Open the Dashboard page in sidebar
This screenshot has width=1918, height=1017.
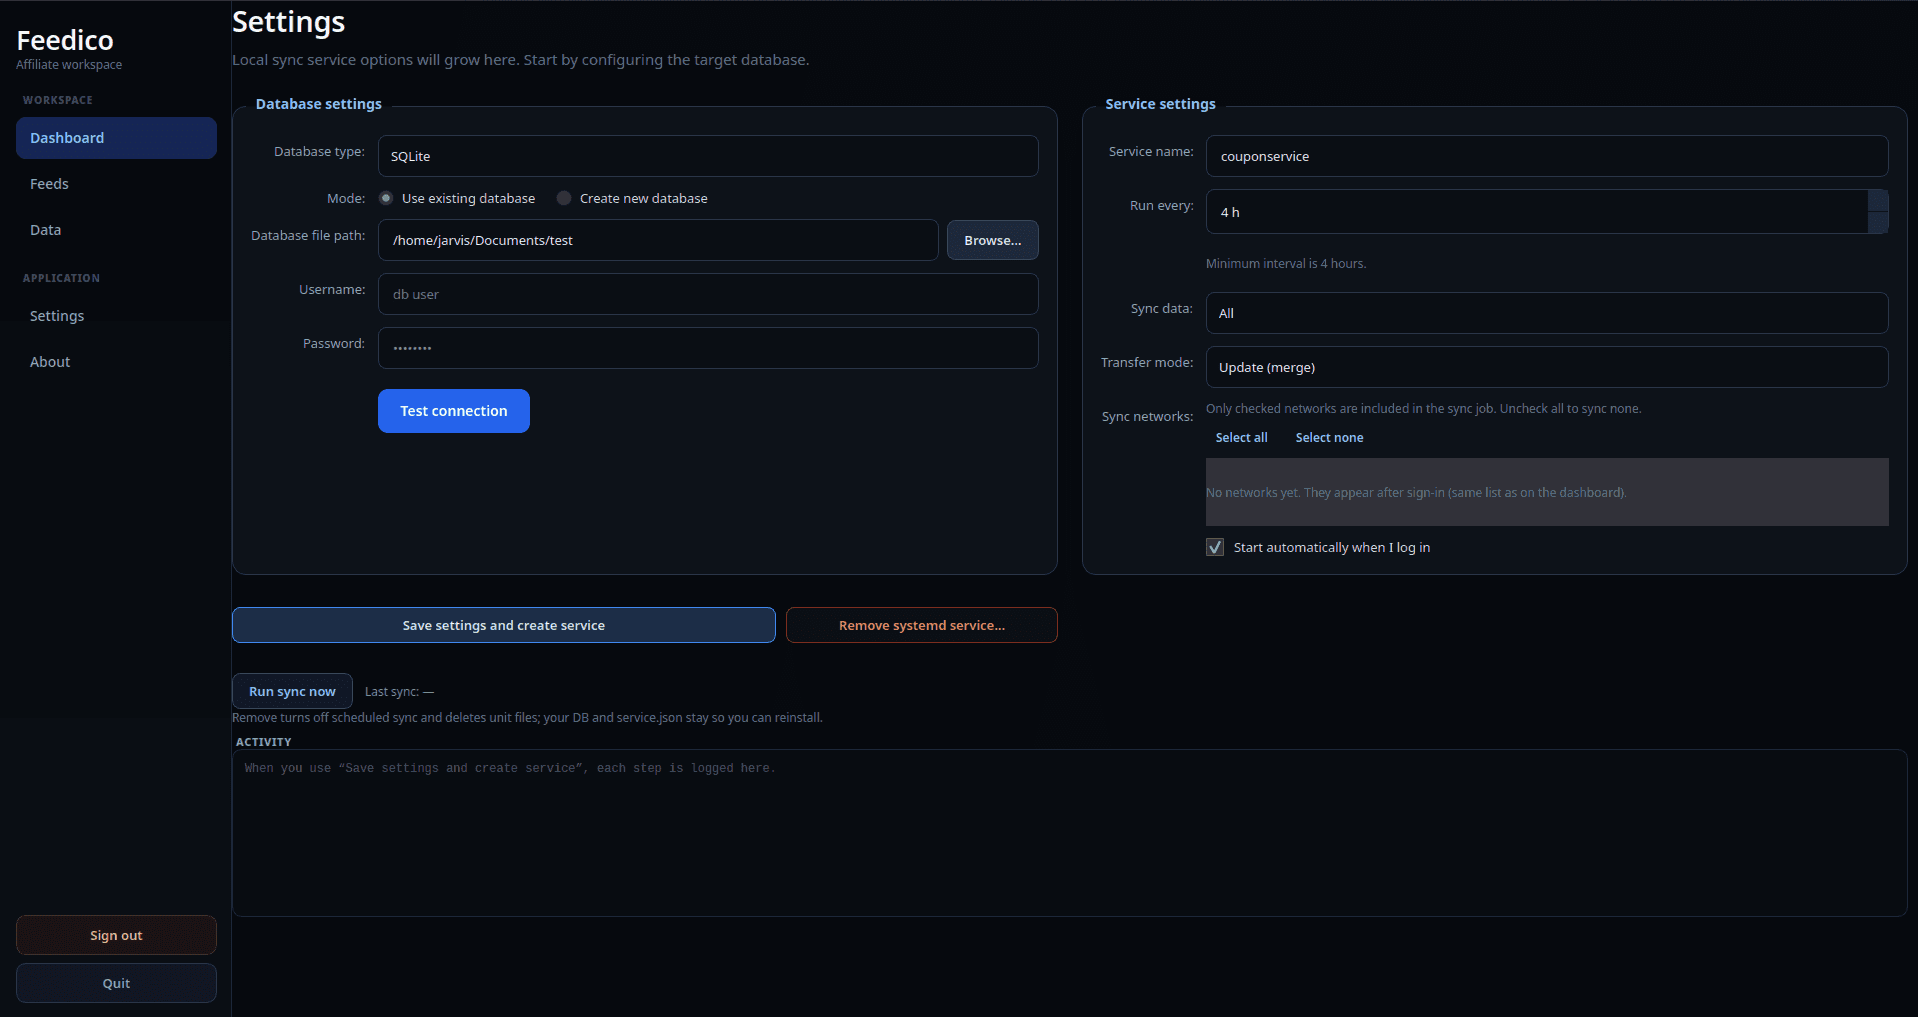tap(116, 138)
